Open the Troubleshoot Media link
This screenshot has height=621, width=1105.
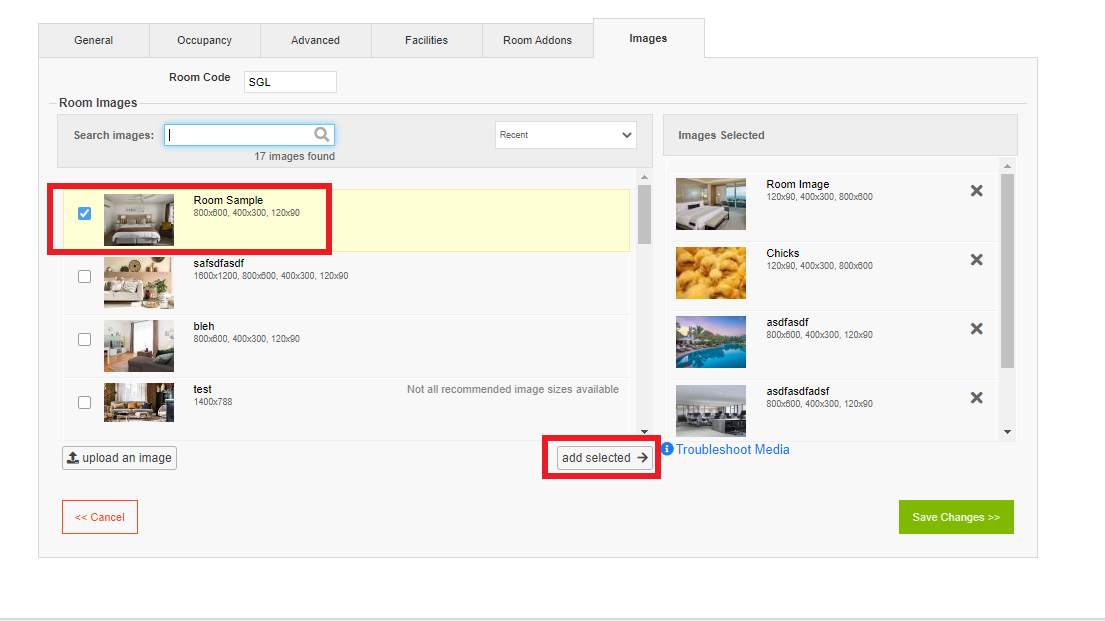732,450
